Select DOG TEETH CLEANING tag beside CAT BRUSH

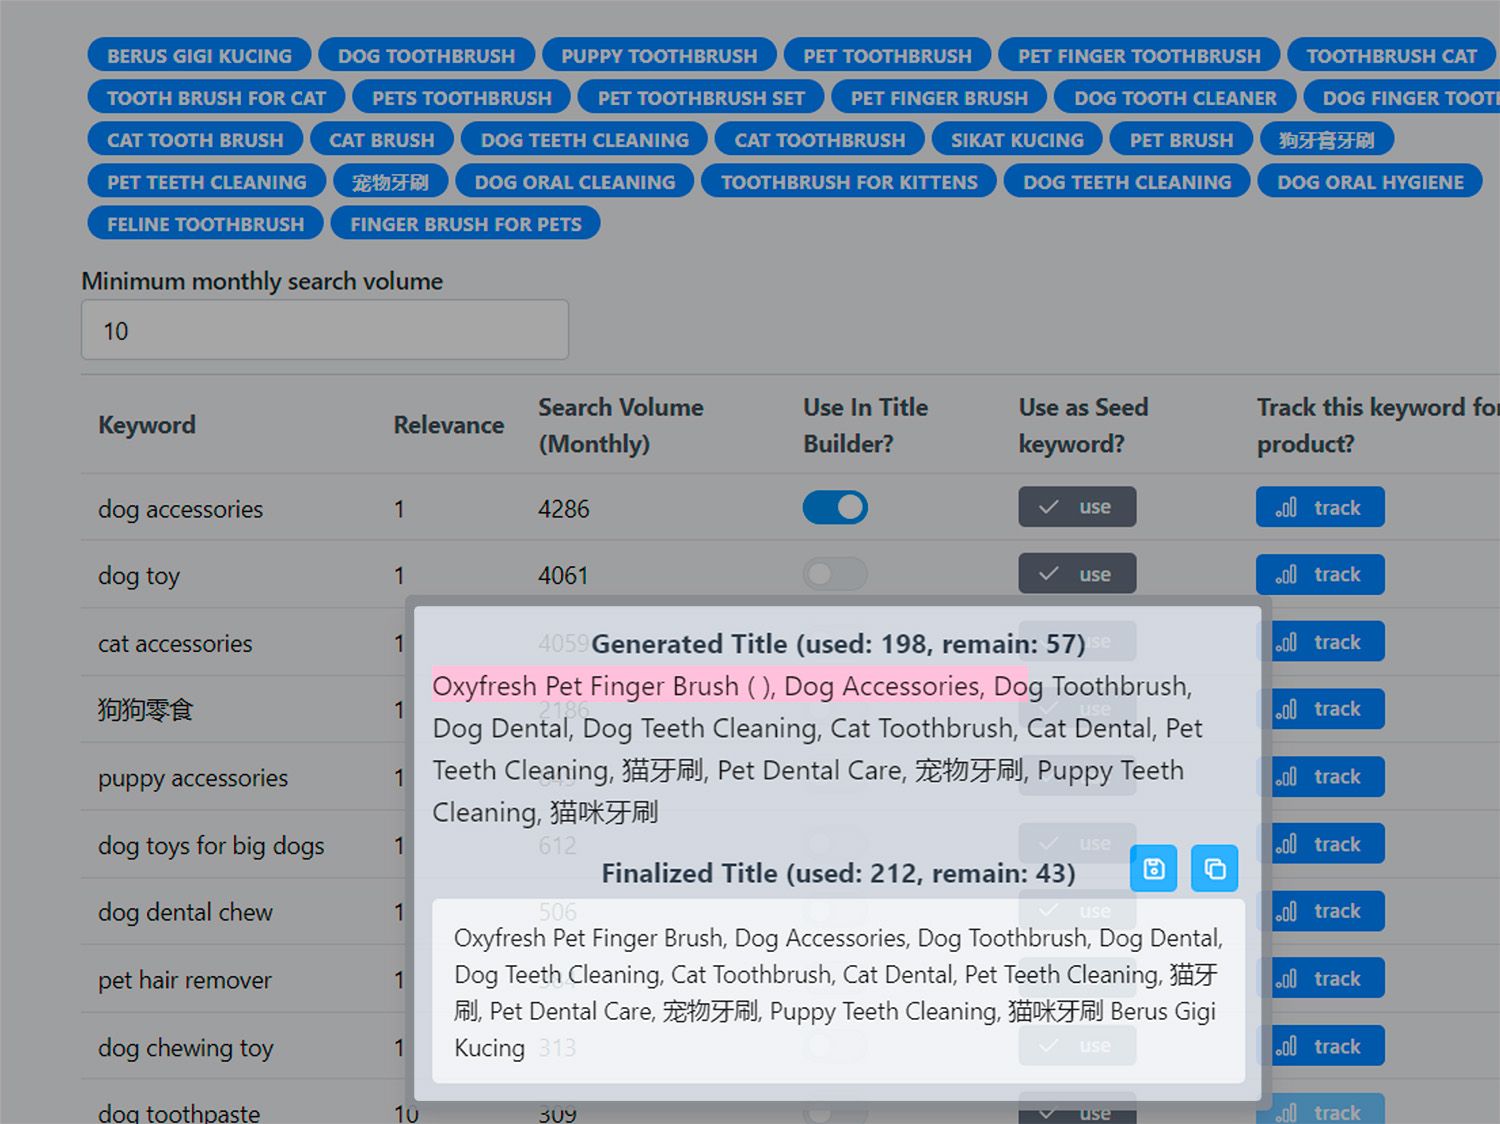point(584,140)
